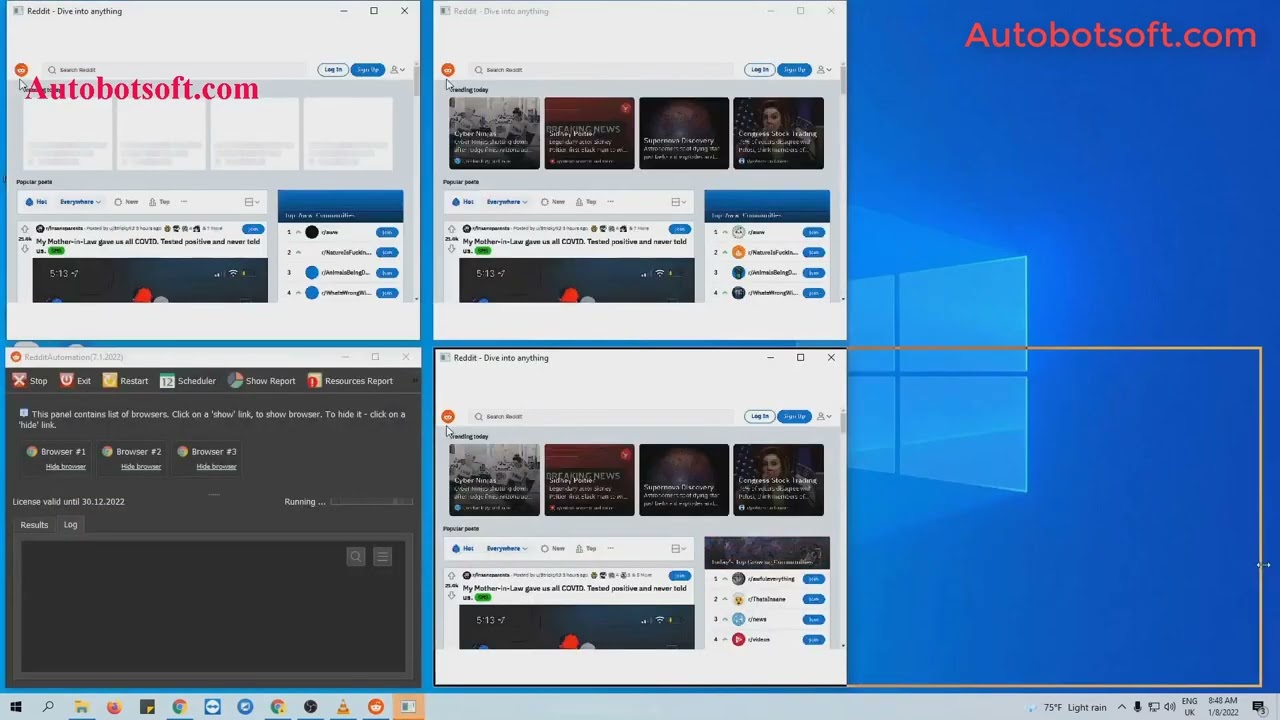Click the Stop icon in RedditAutomation toolbar
Image resolution: width=1280 pixels, height=720 pixels.
coord(19,381)
